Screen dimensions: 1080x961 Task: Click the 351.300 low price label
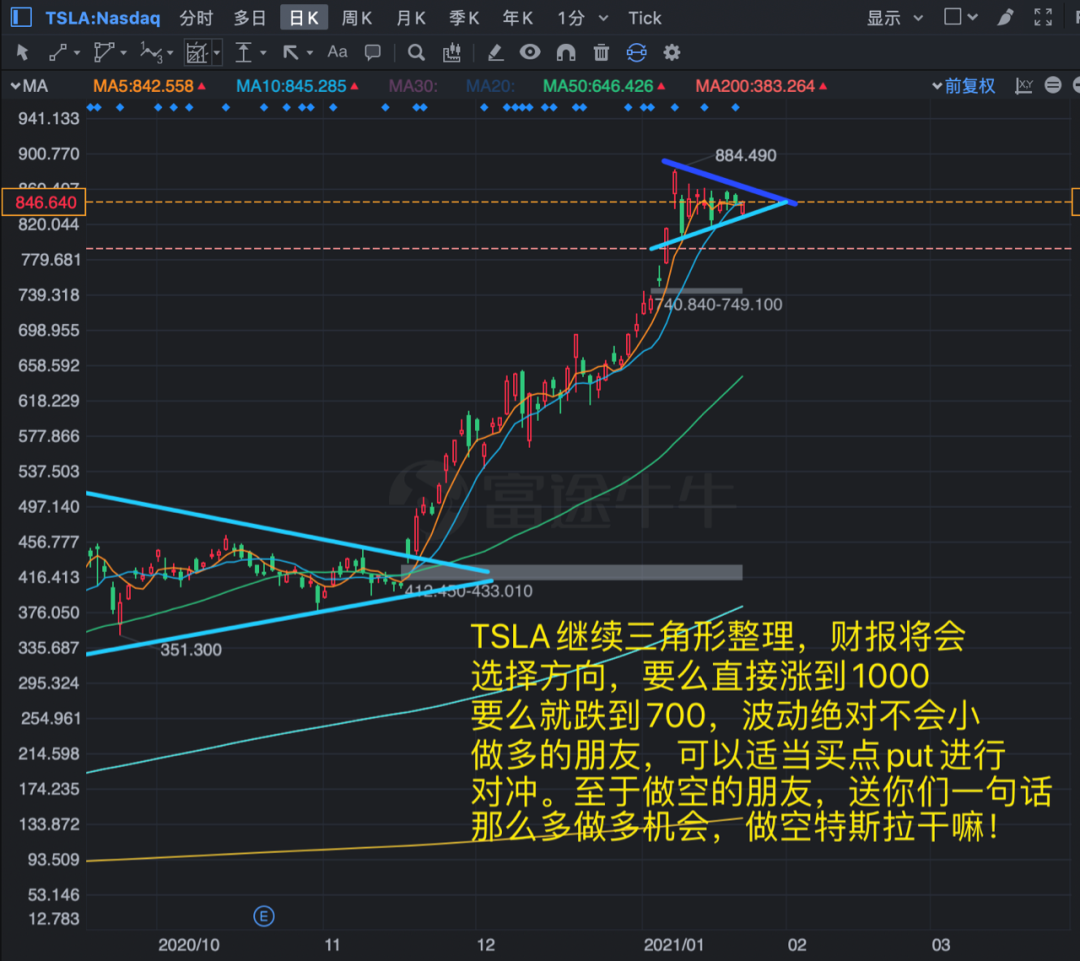click(191, 650)
